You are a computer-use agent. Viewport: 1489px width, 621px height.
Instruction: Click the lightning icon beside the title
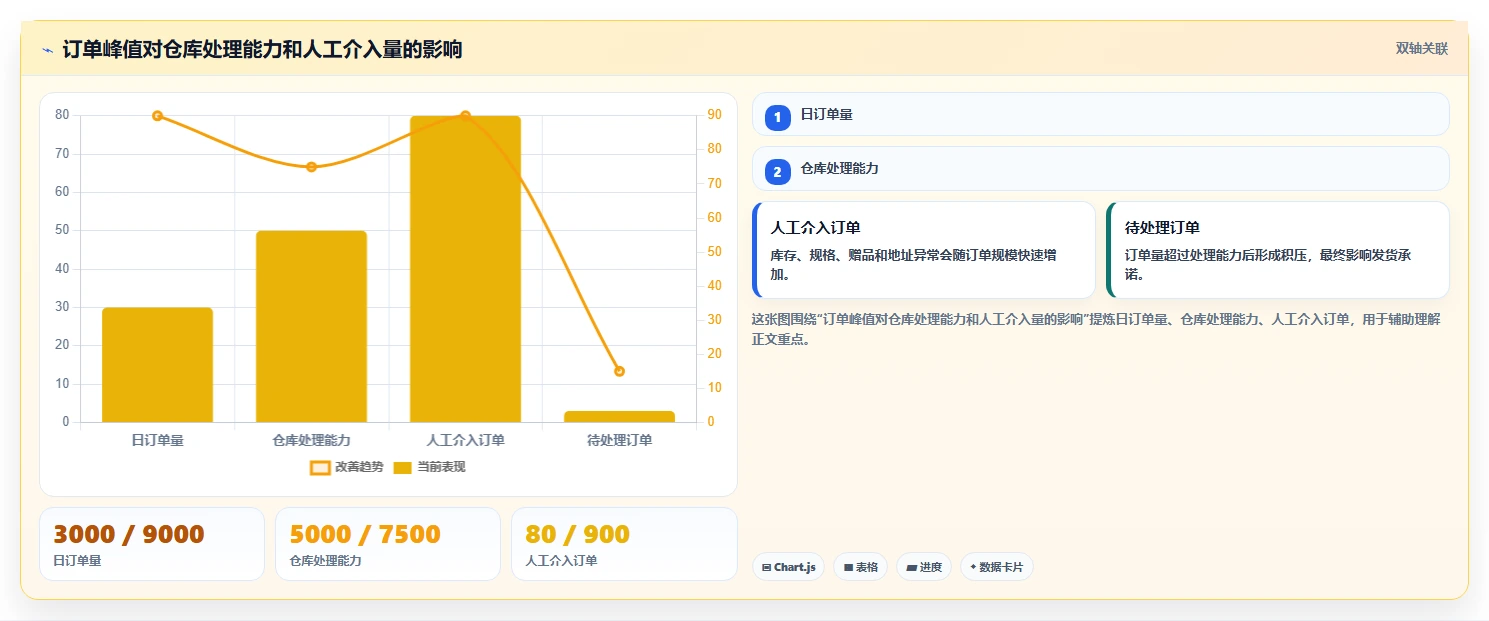coord(47,50)
